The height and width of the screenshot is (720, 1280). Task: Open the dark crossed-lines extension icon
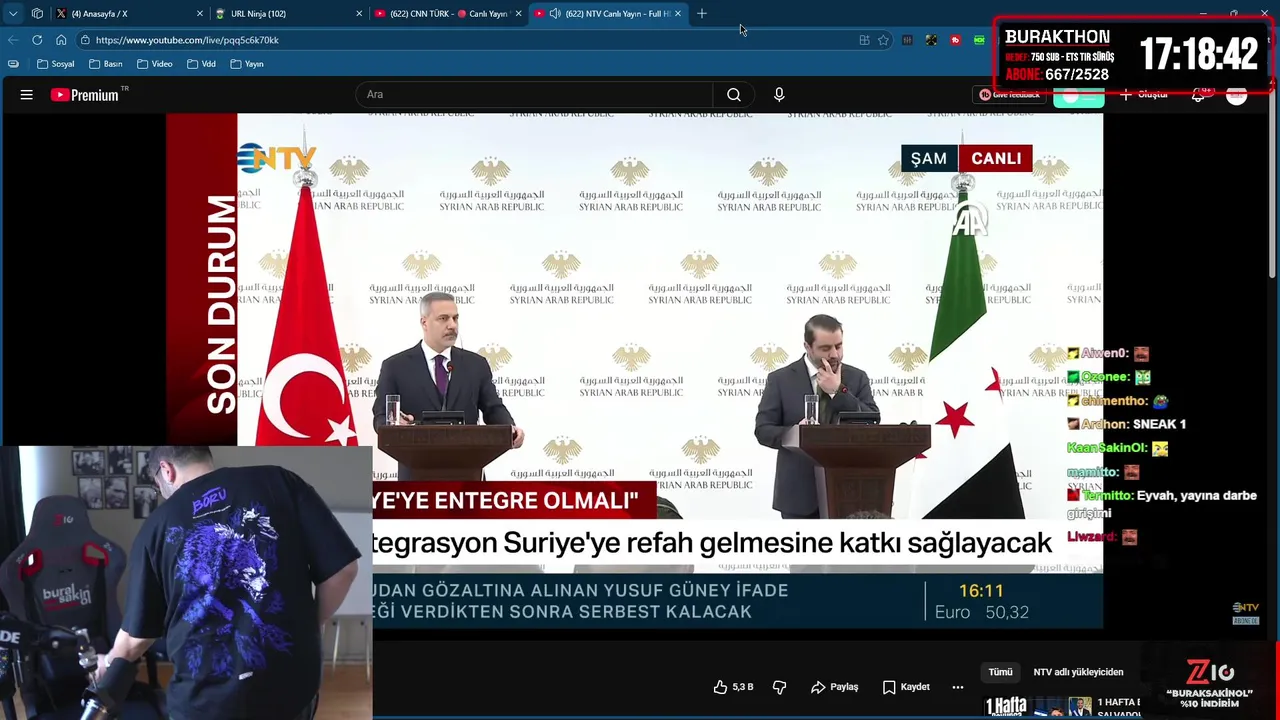point(931,40)
